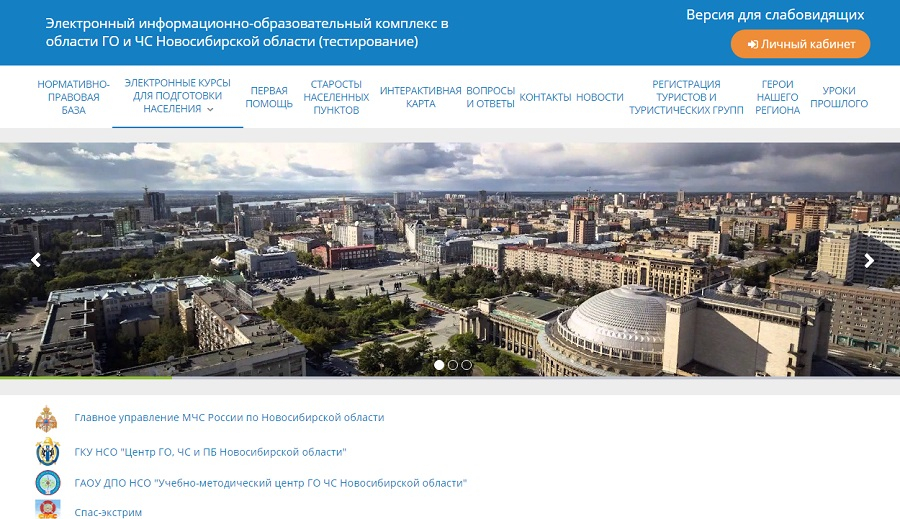
Task: Click the ГКУ НСО Центр ГО emblem icon
Action: pos(47,451)
